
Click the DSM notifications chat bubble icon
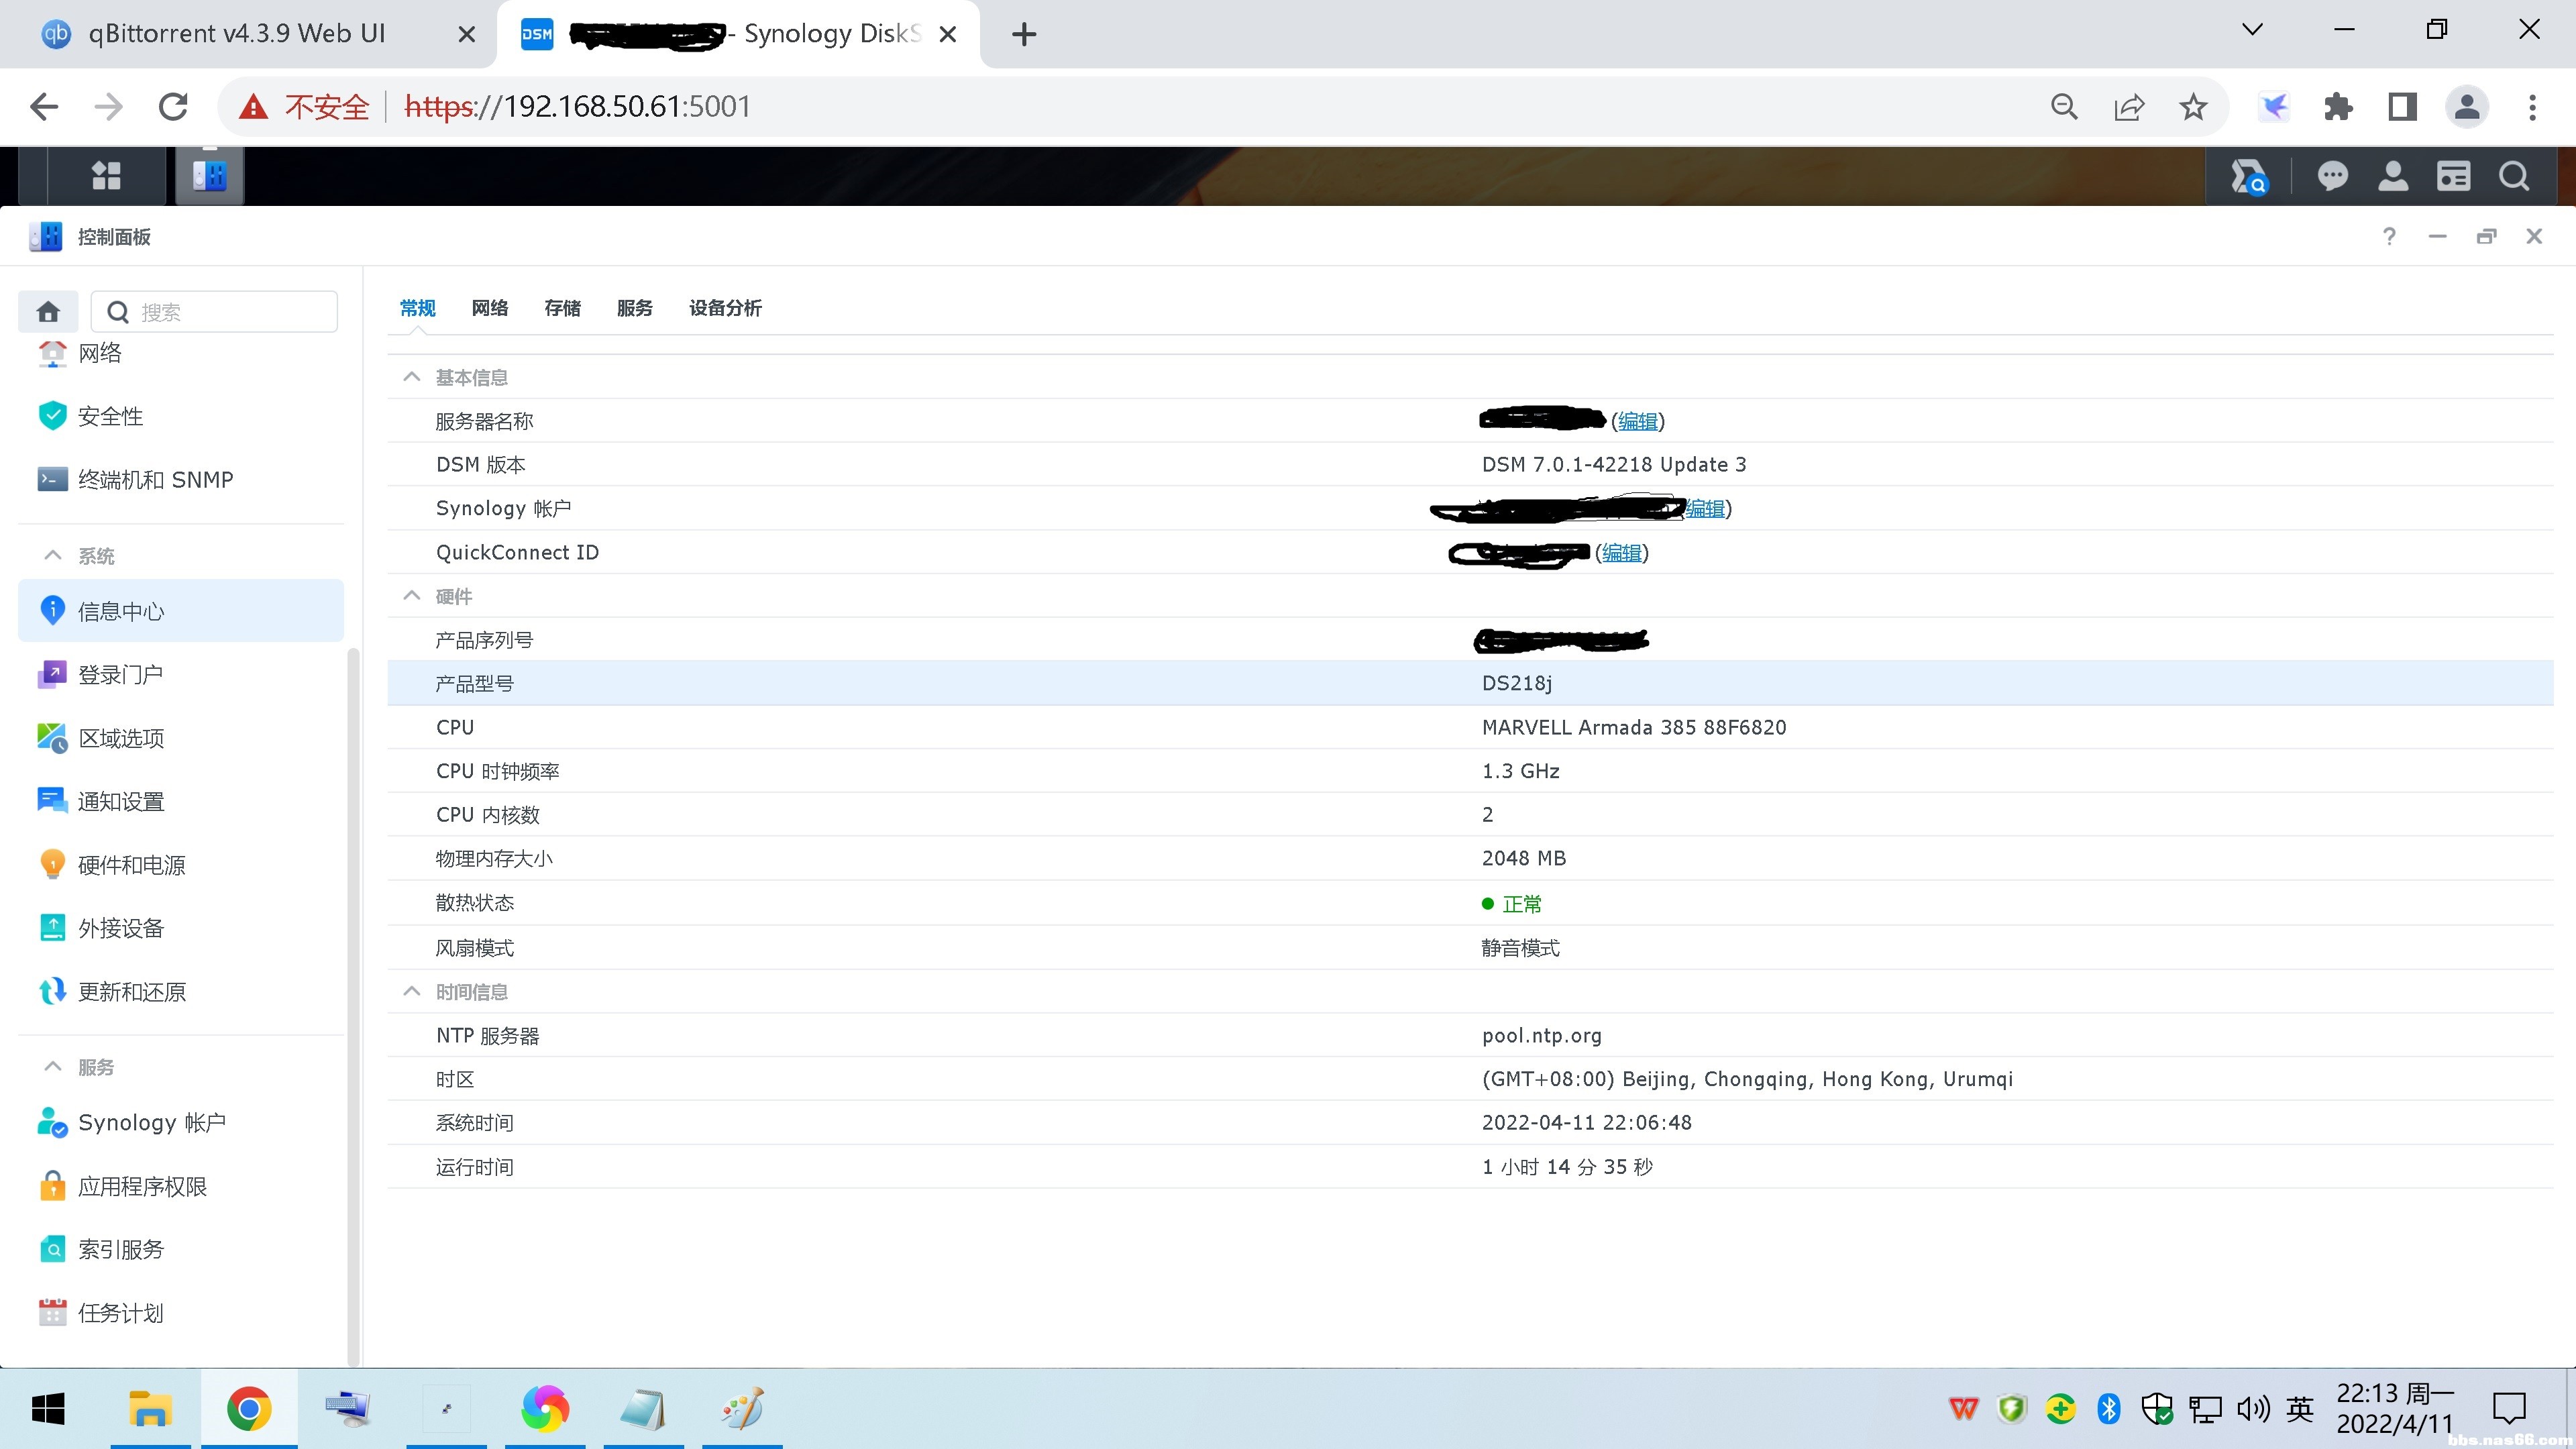2332,176
